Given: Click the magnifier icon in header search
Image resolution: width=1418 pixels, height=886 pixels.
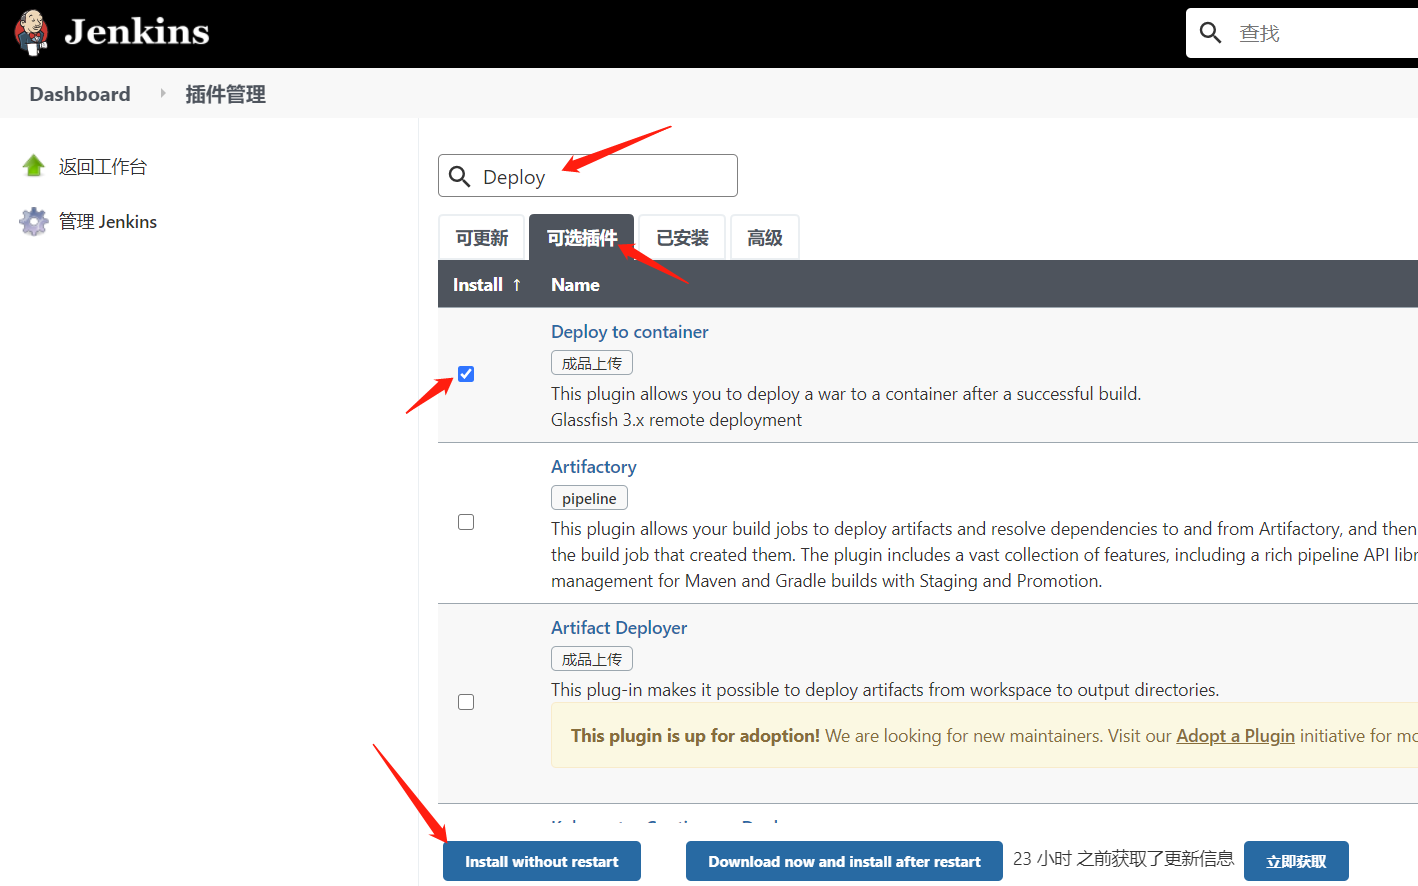Looking at the screenshot, I should (x=1210, y=33).
